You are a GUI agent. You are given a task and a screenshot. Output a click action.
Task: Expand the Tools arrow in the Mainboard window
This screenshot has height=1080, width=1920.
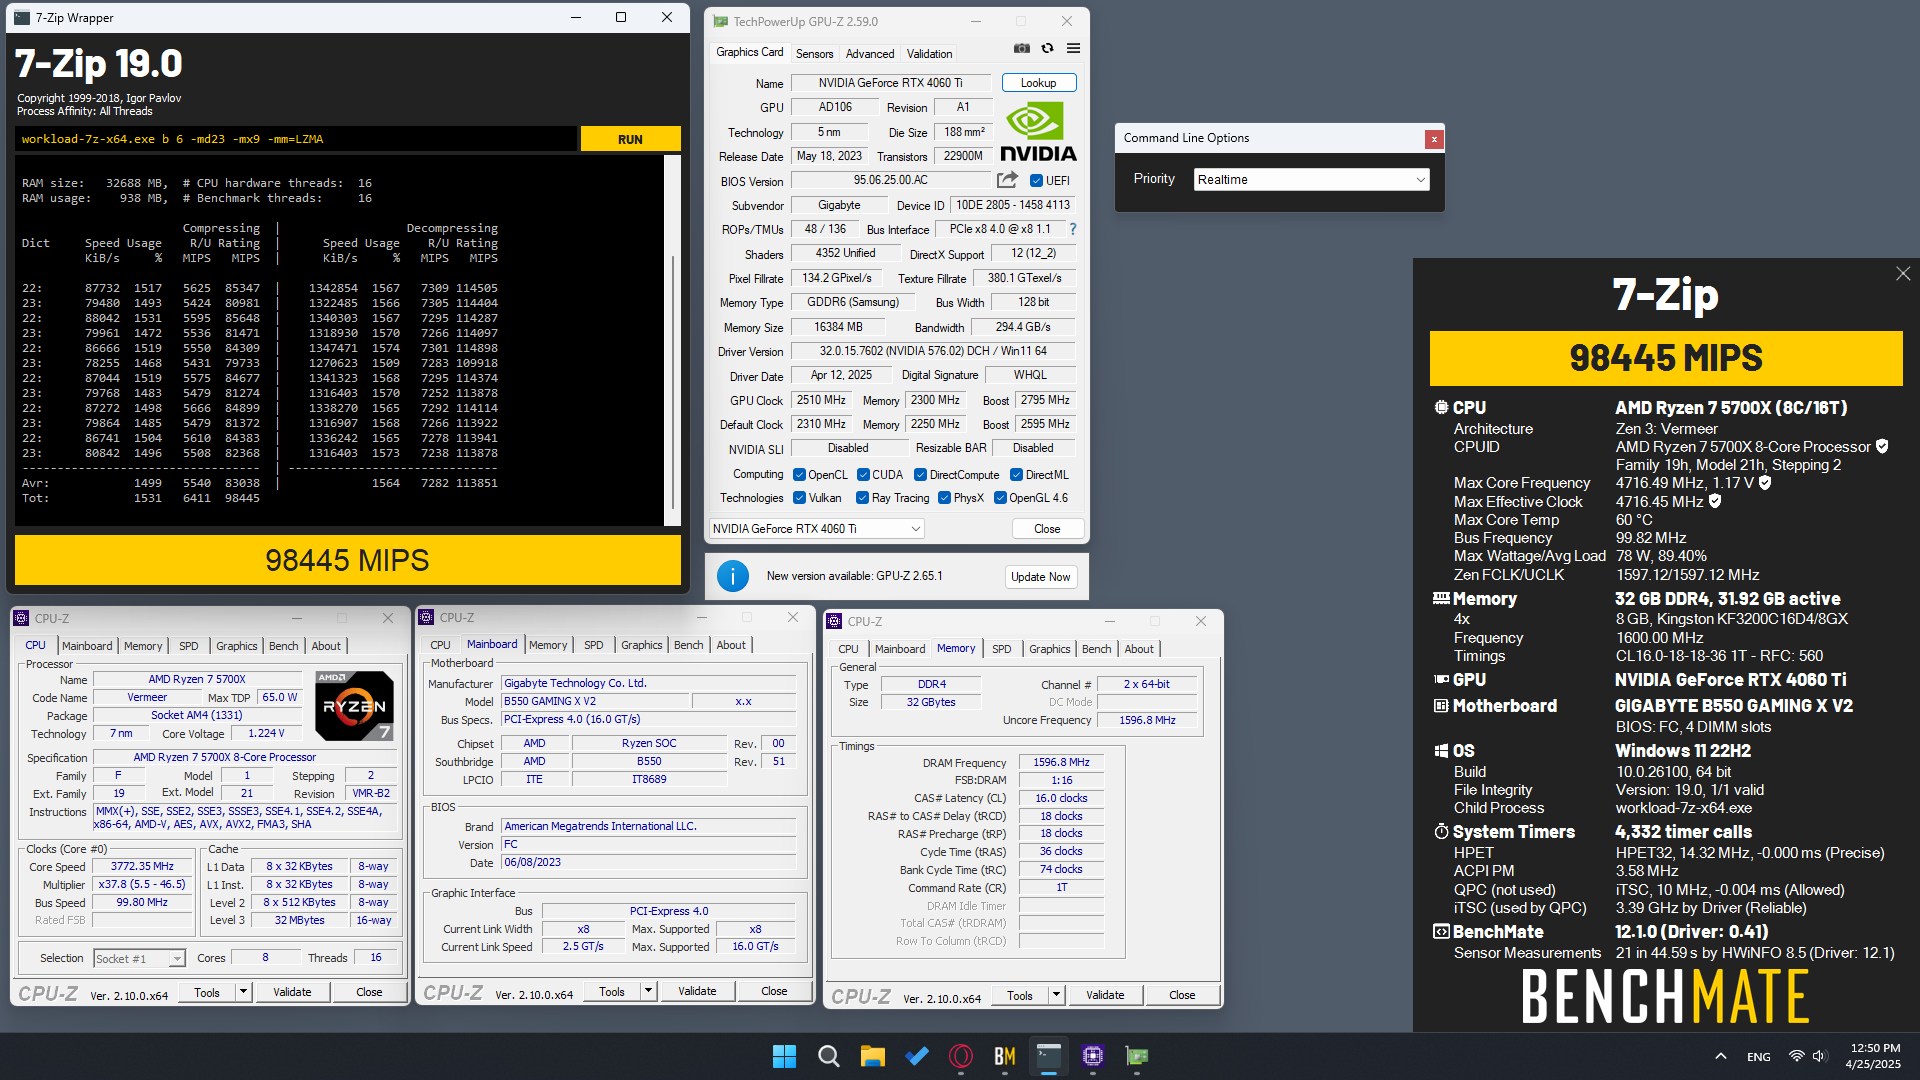tap(648, 991)
